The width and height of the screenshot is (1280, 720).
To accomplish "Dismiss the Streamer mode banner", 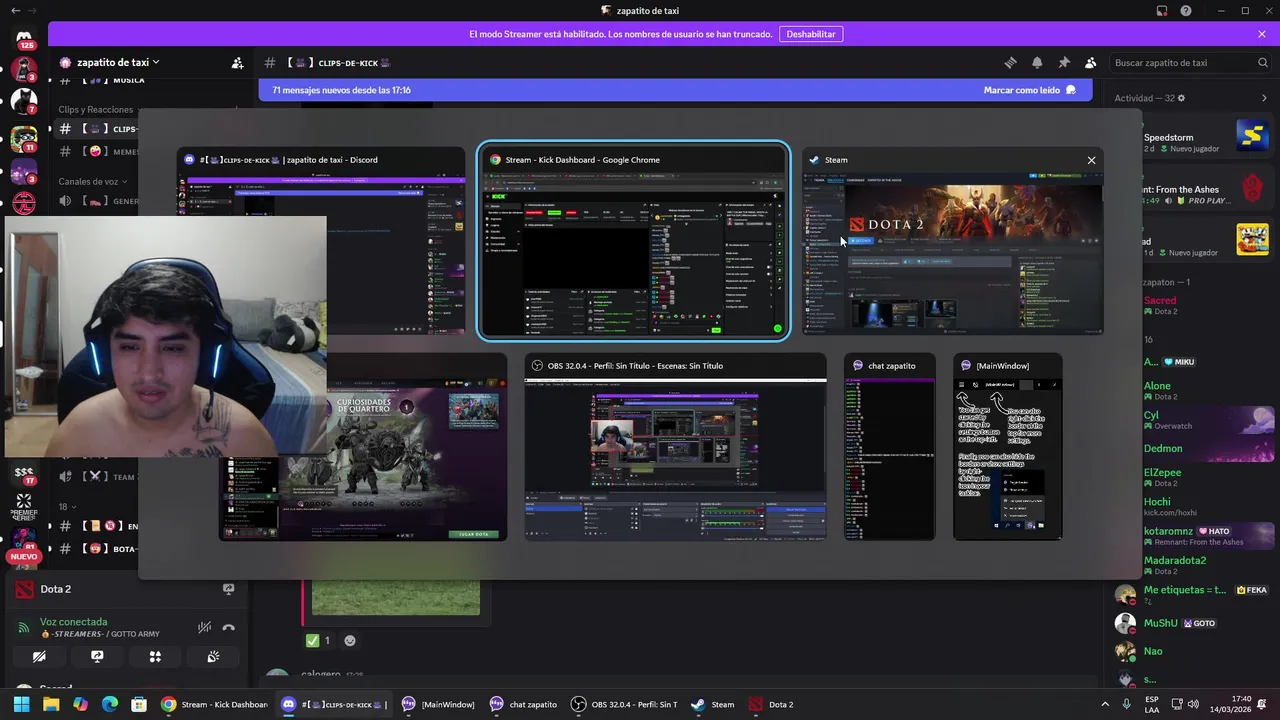I will click(x=1262, y=33).
